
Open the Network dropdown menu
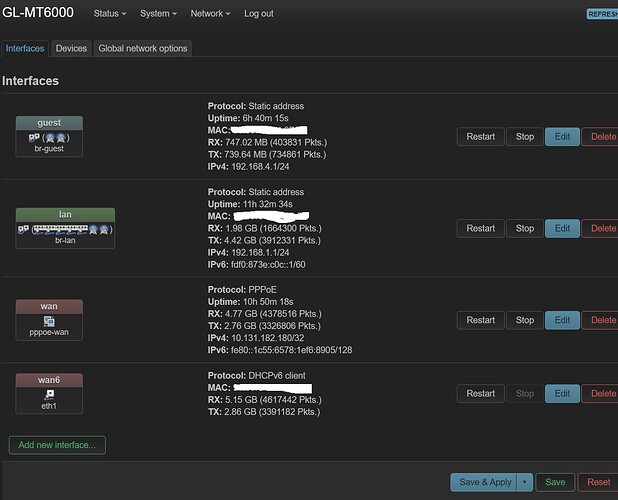pos(210,13)
